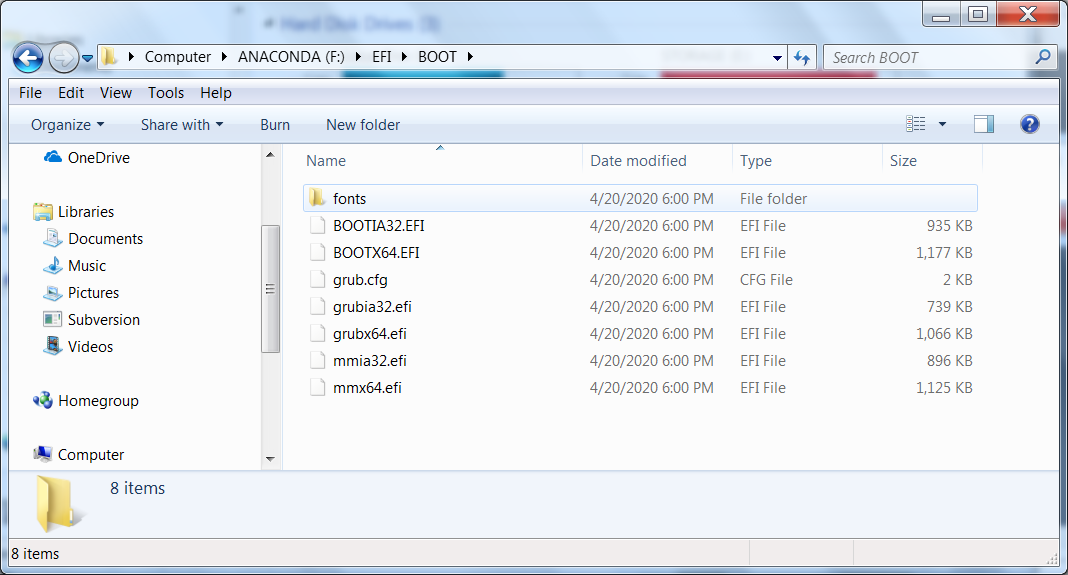The image size is (1068, 575).
Task: Click the New folder button
Action: (363, 125)
